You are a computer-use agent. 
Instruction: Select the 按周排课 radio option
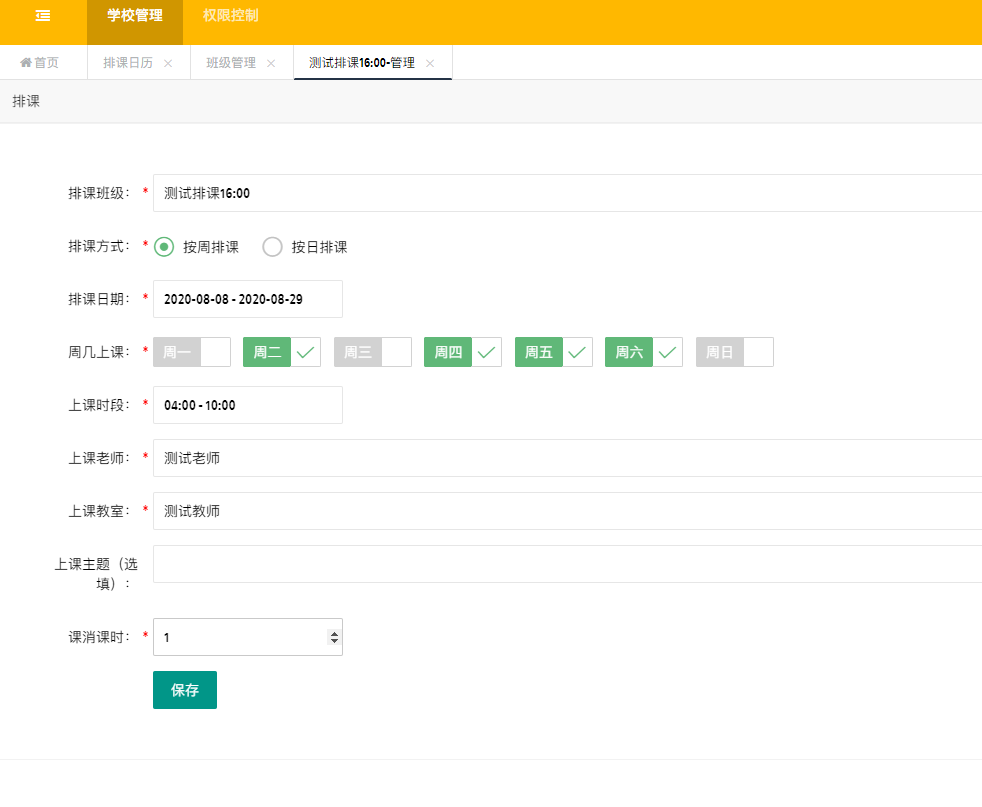[x=196, y=247]
